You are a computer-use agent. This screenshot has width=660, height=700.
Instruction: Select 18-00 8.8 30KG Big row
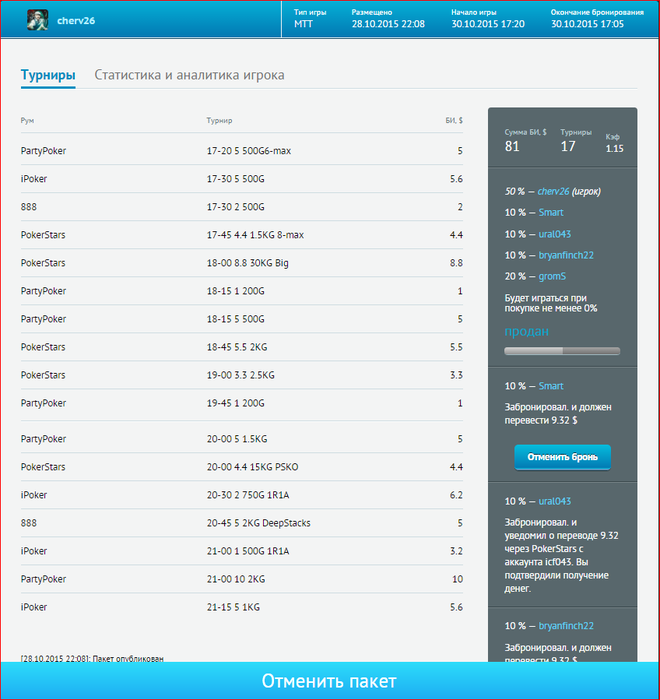point(242,263)
